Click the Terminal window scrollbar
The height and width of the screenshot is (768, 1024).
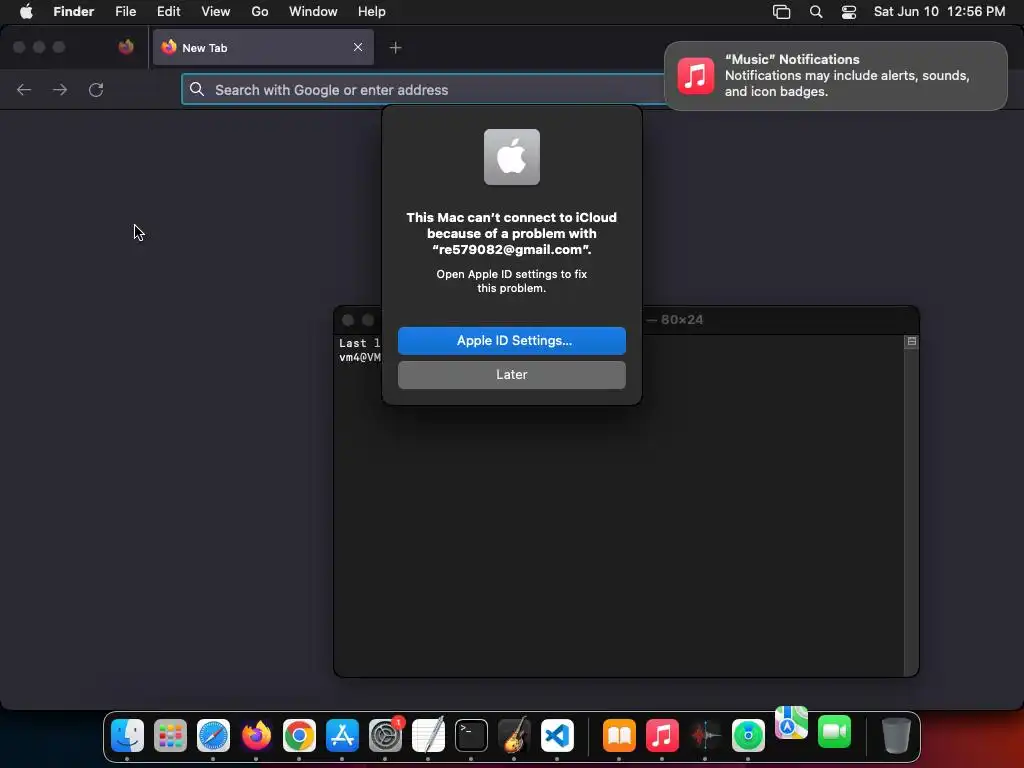[x=911, y=513]
